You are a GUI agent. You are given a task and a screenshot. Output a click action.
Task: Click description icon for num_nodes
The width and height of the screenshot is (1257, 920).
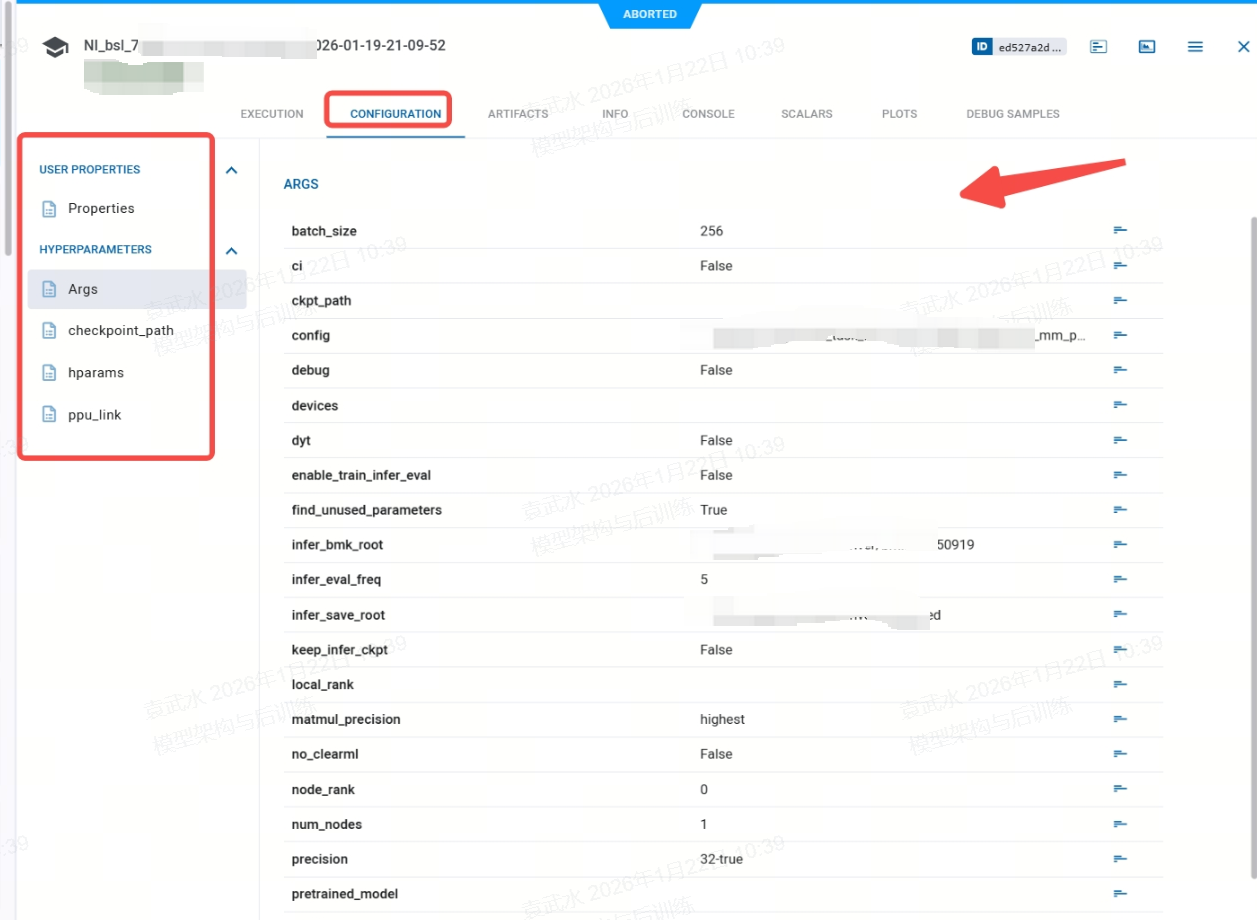tap(1120, 824)
